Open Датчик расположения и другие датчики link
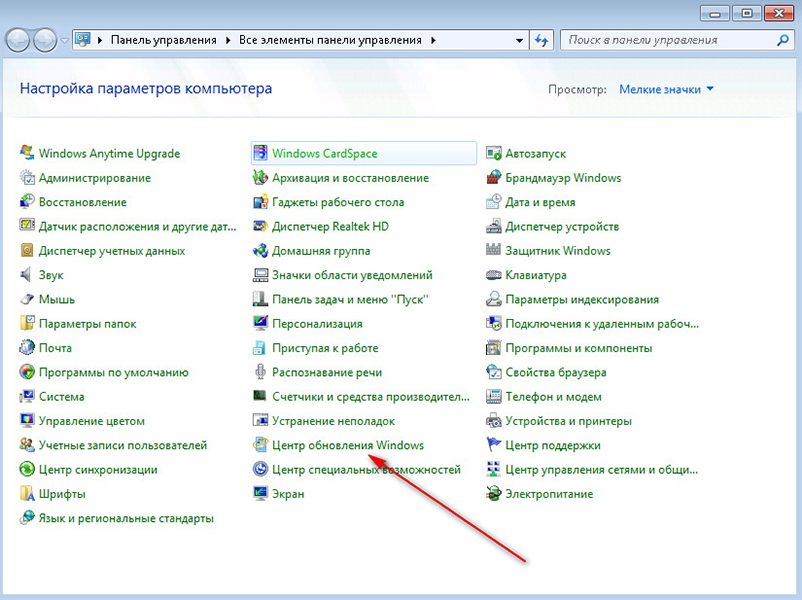This screenshot has width=802, height=600. [138, 227]
